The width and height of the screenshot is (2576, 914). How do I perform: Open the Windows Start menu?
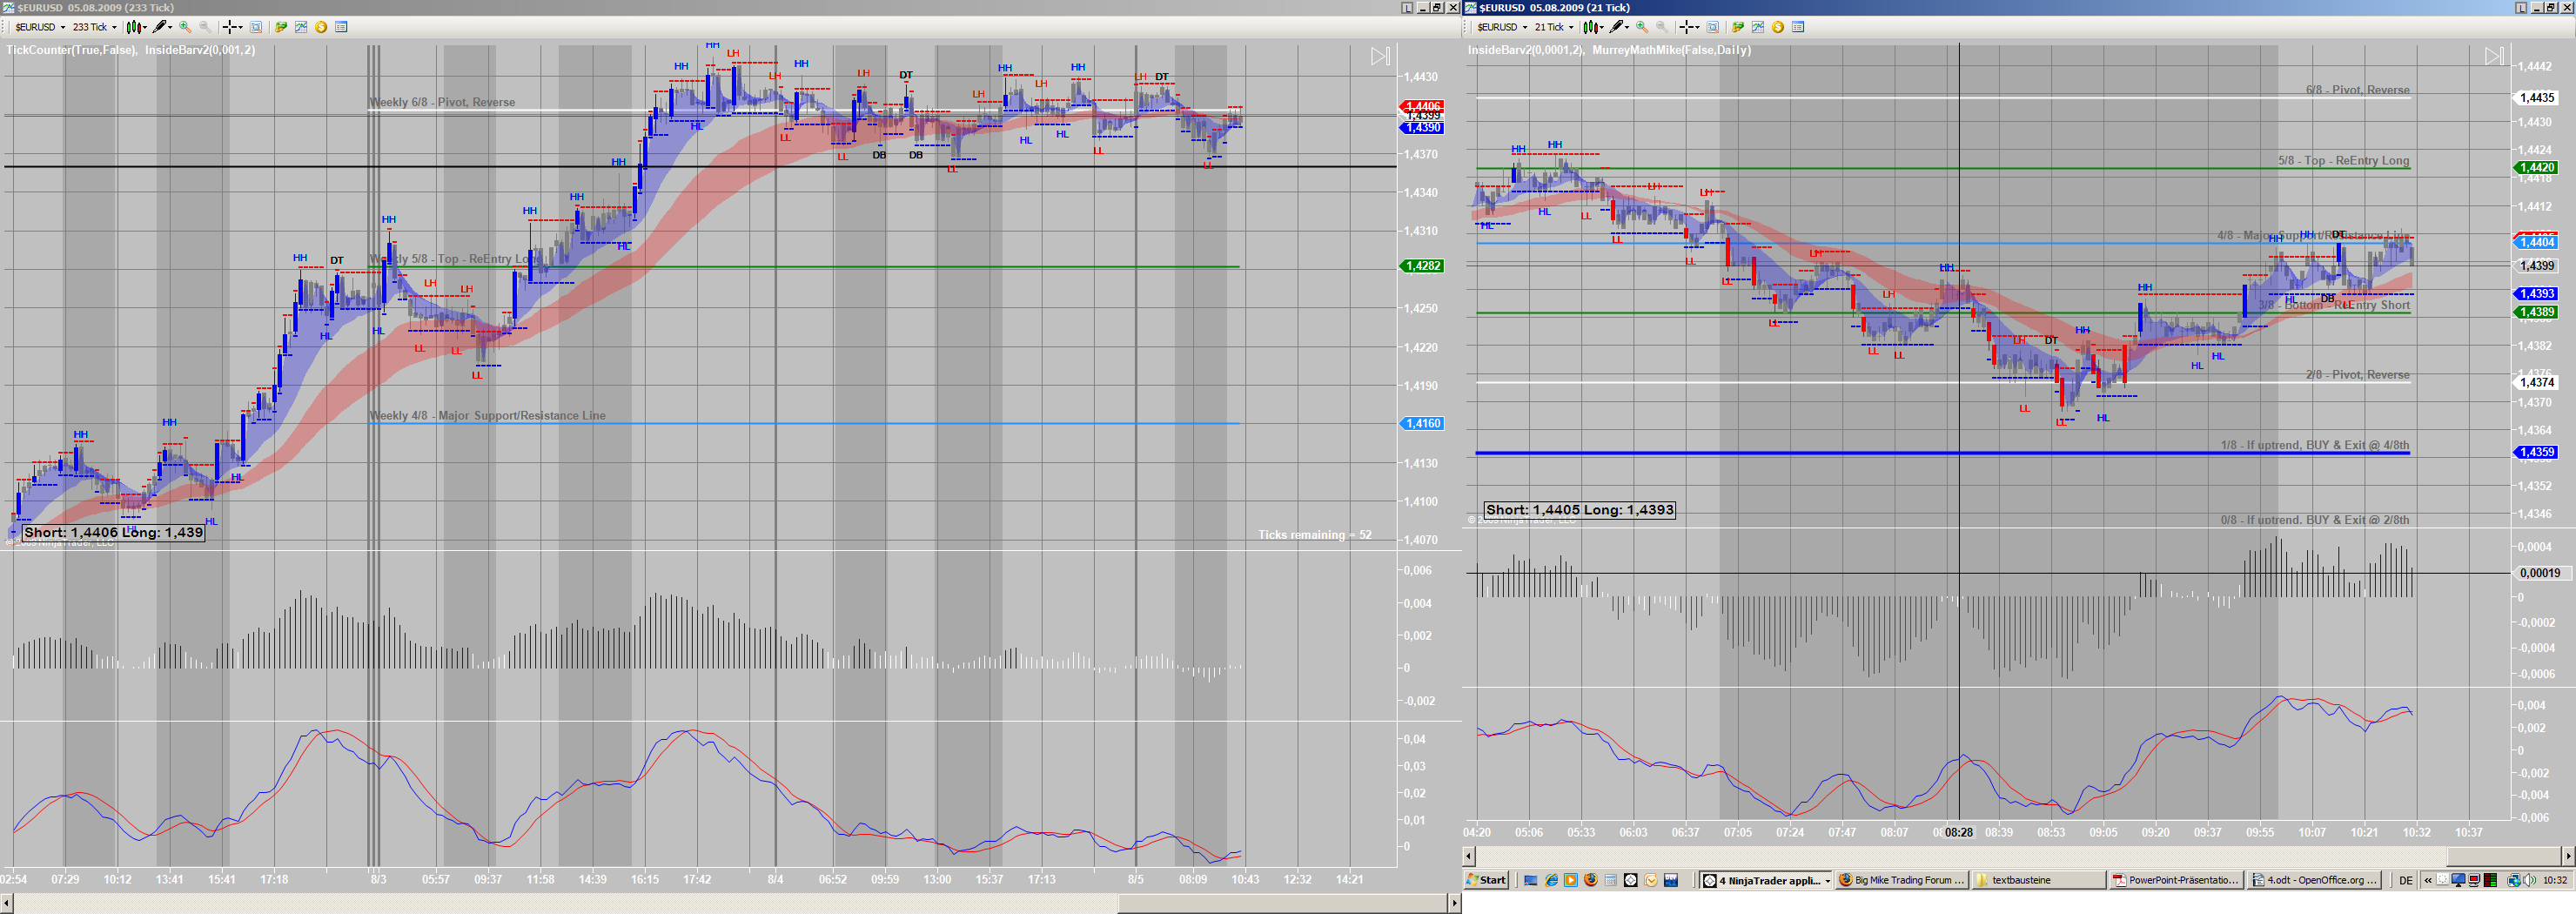pyautogui.click(x=1486, y=880)
